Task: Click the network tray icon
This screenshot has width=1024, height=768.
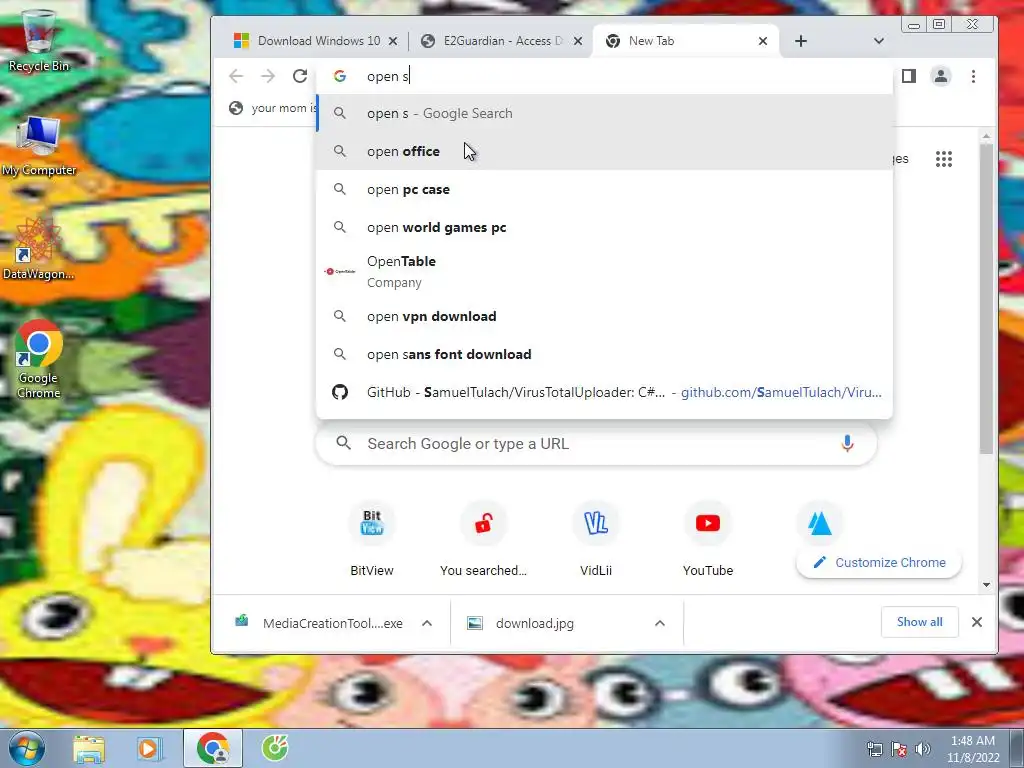Action: coord(874,749)
